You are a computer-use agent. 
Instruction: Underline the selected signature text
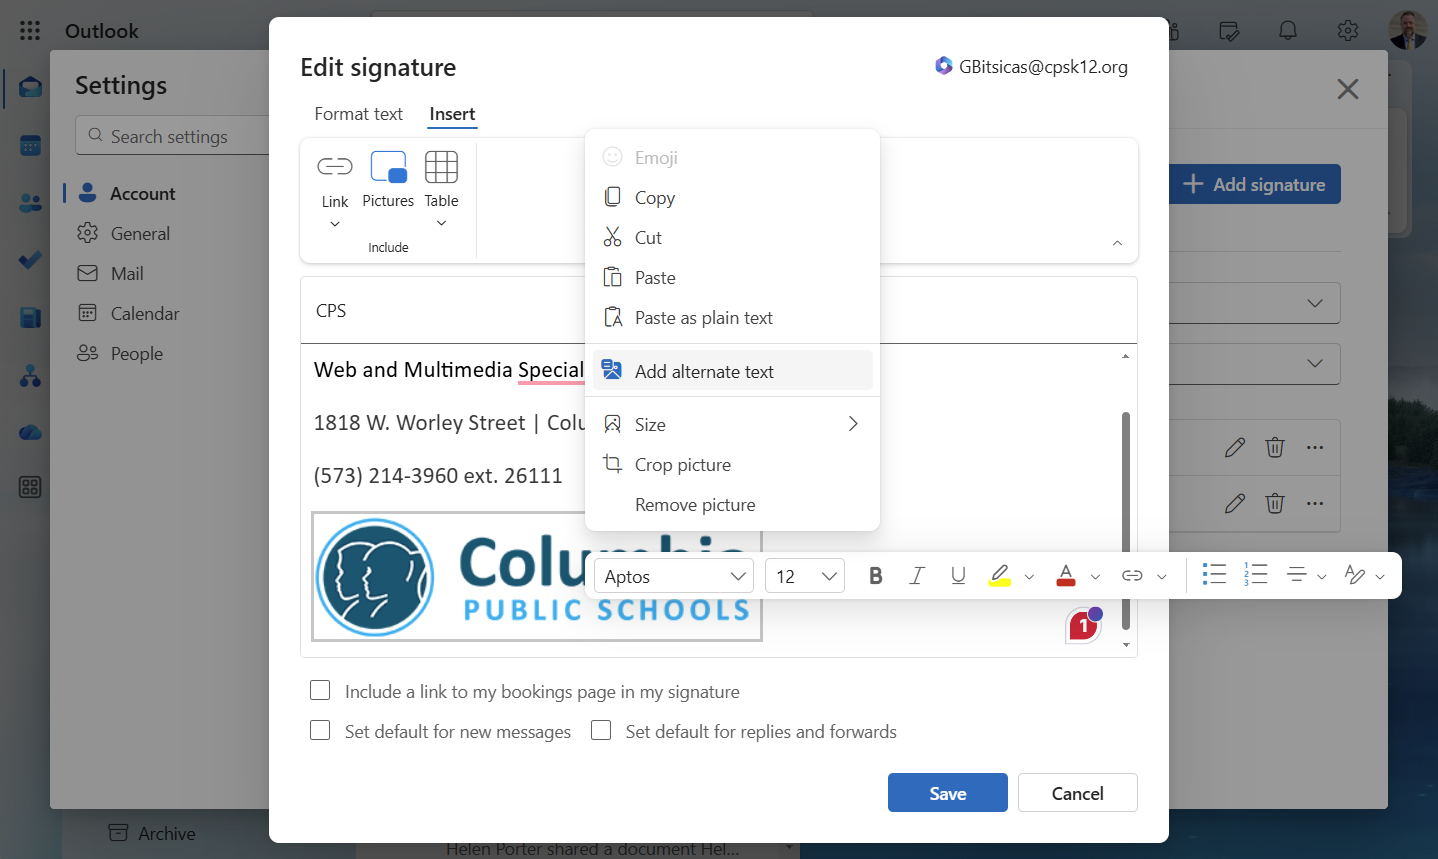(x=958, y=576)
